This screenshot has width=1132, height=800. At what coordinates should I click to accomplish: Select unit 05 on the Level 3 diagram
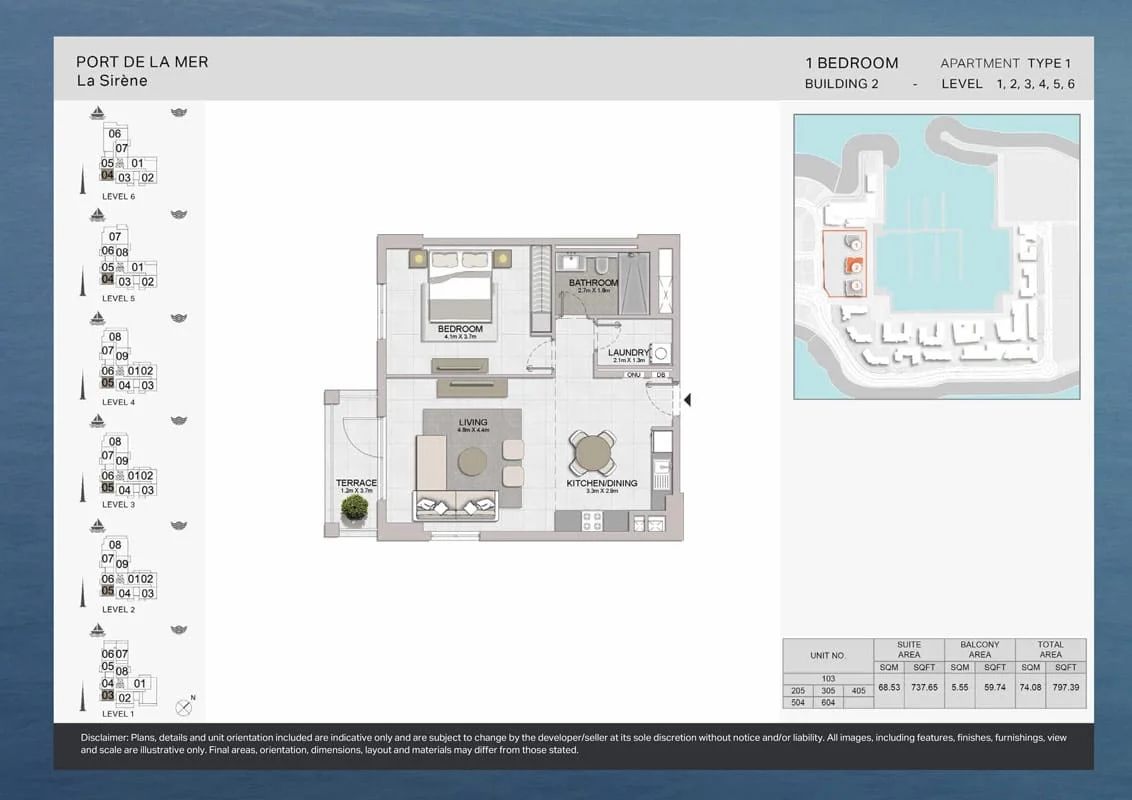pos(105,487)
